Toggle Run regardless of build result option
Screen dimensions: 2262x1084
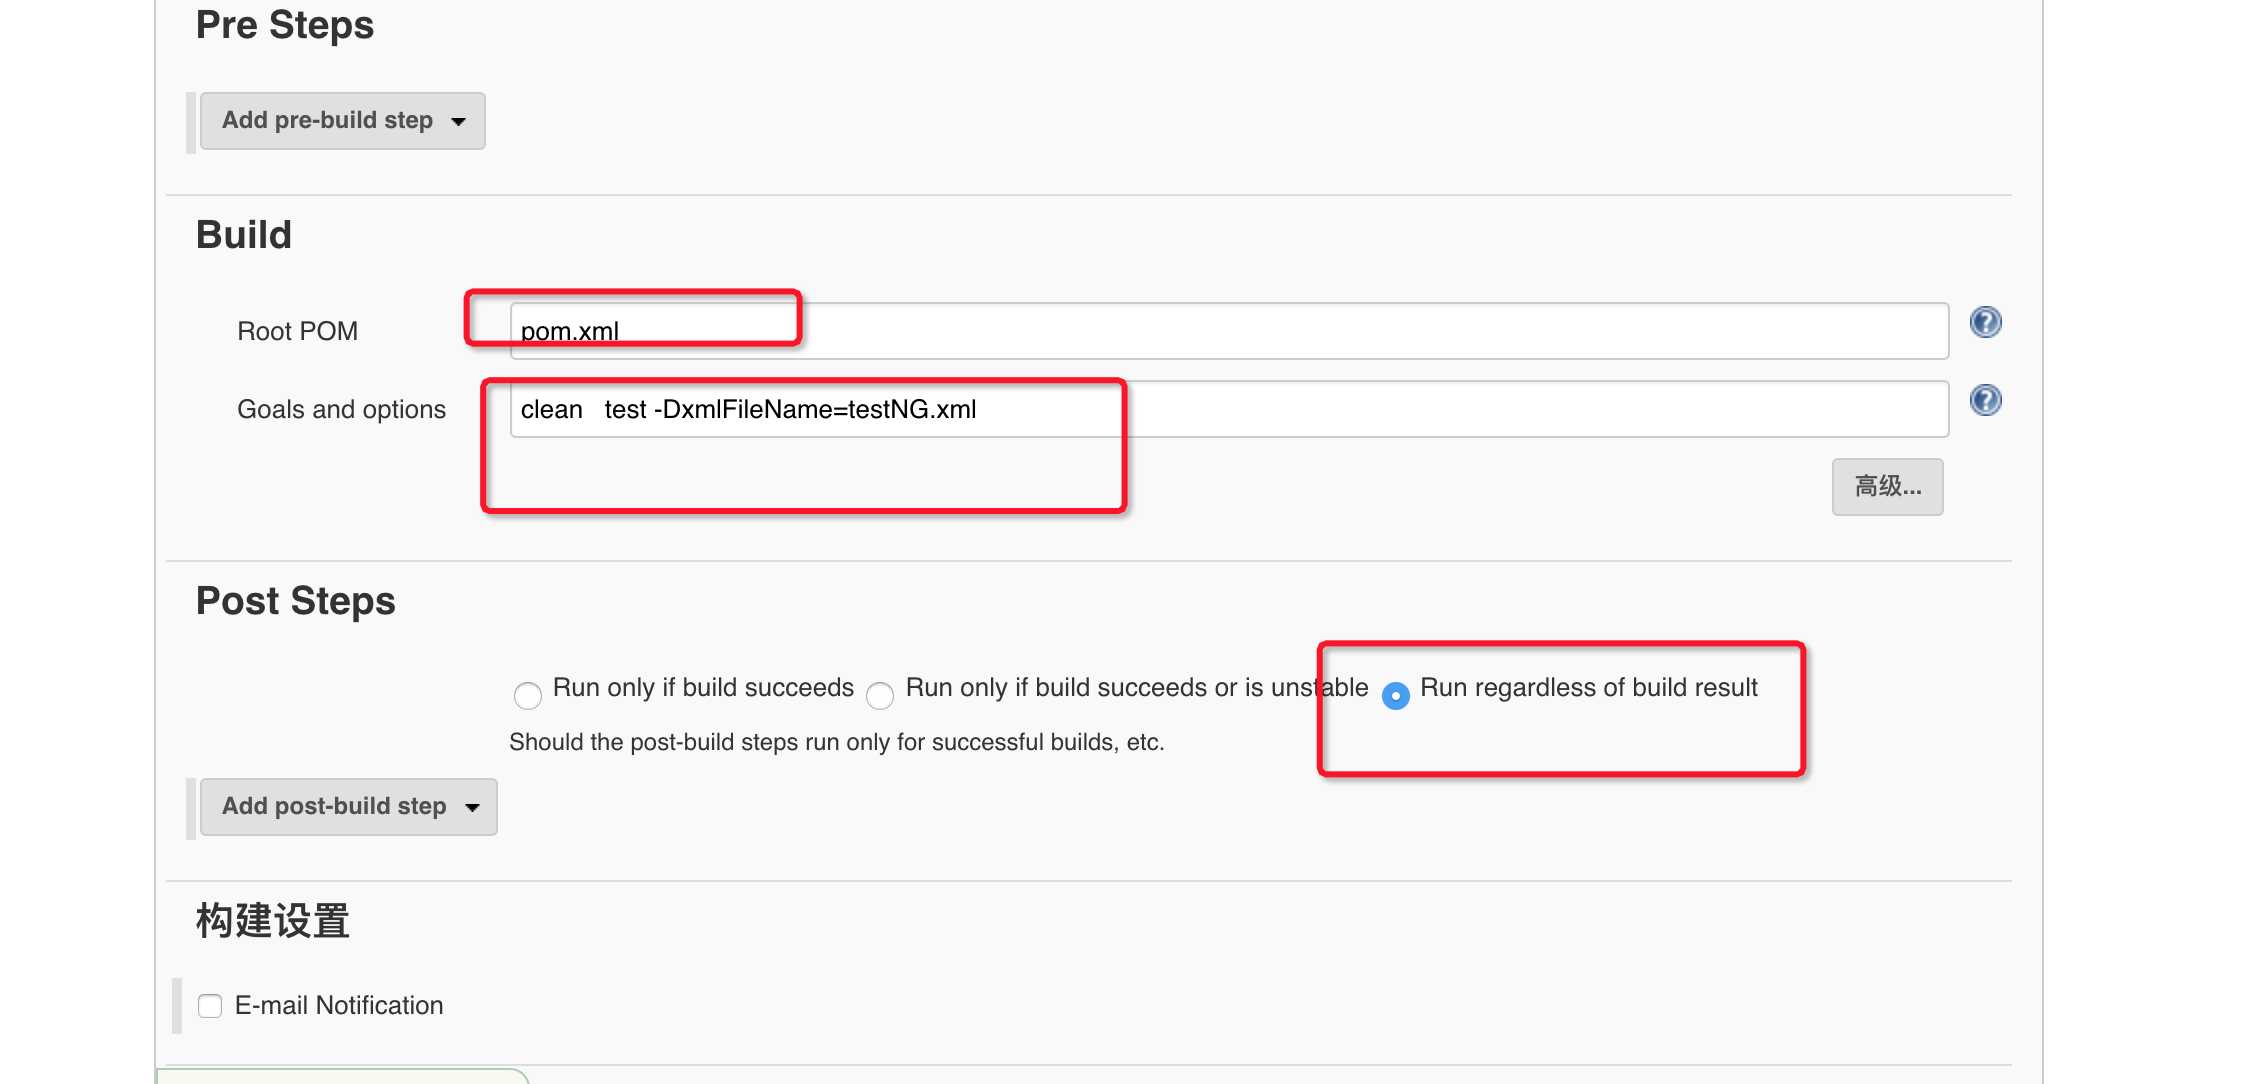tap(1395, 693)
